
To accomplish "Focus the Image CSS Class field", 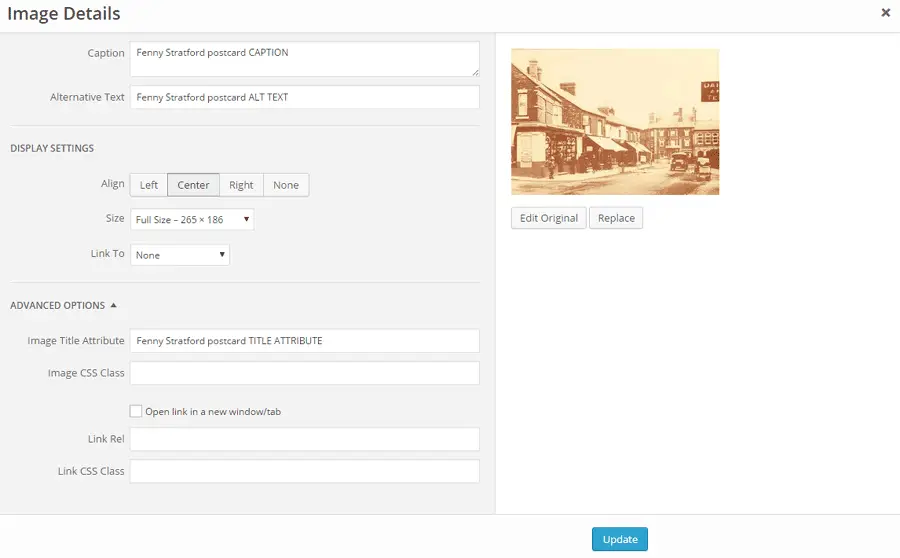I will click(x=304, y=373).
